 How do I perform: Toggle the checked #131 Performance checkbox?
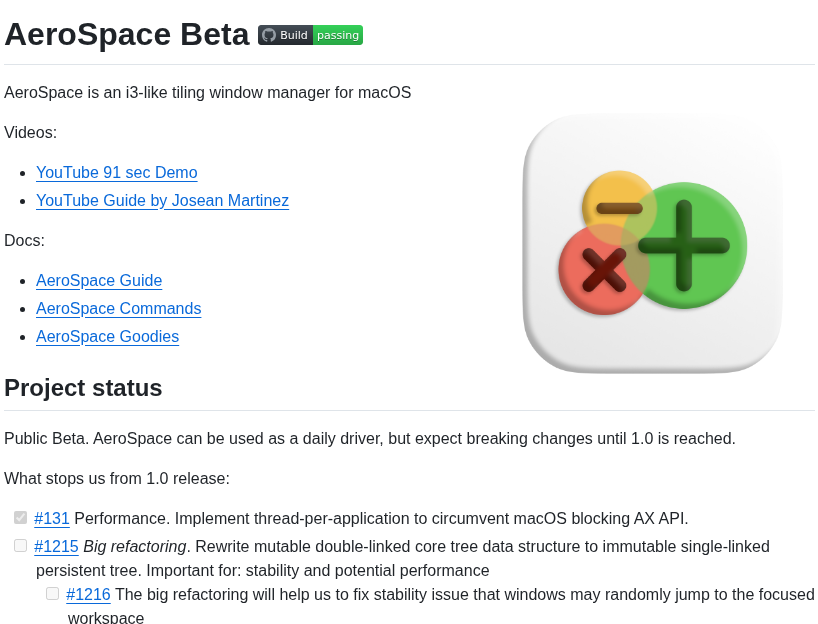point(20,518)
